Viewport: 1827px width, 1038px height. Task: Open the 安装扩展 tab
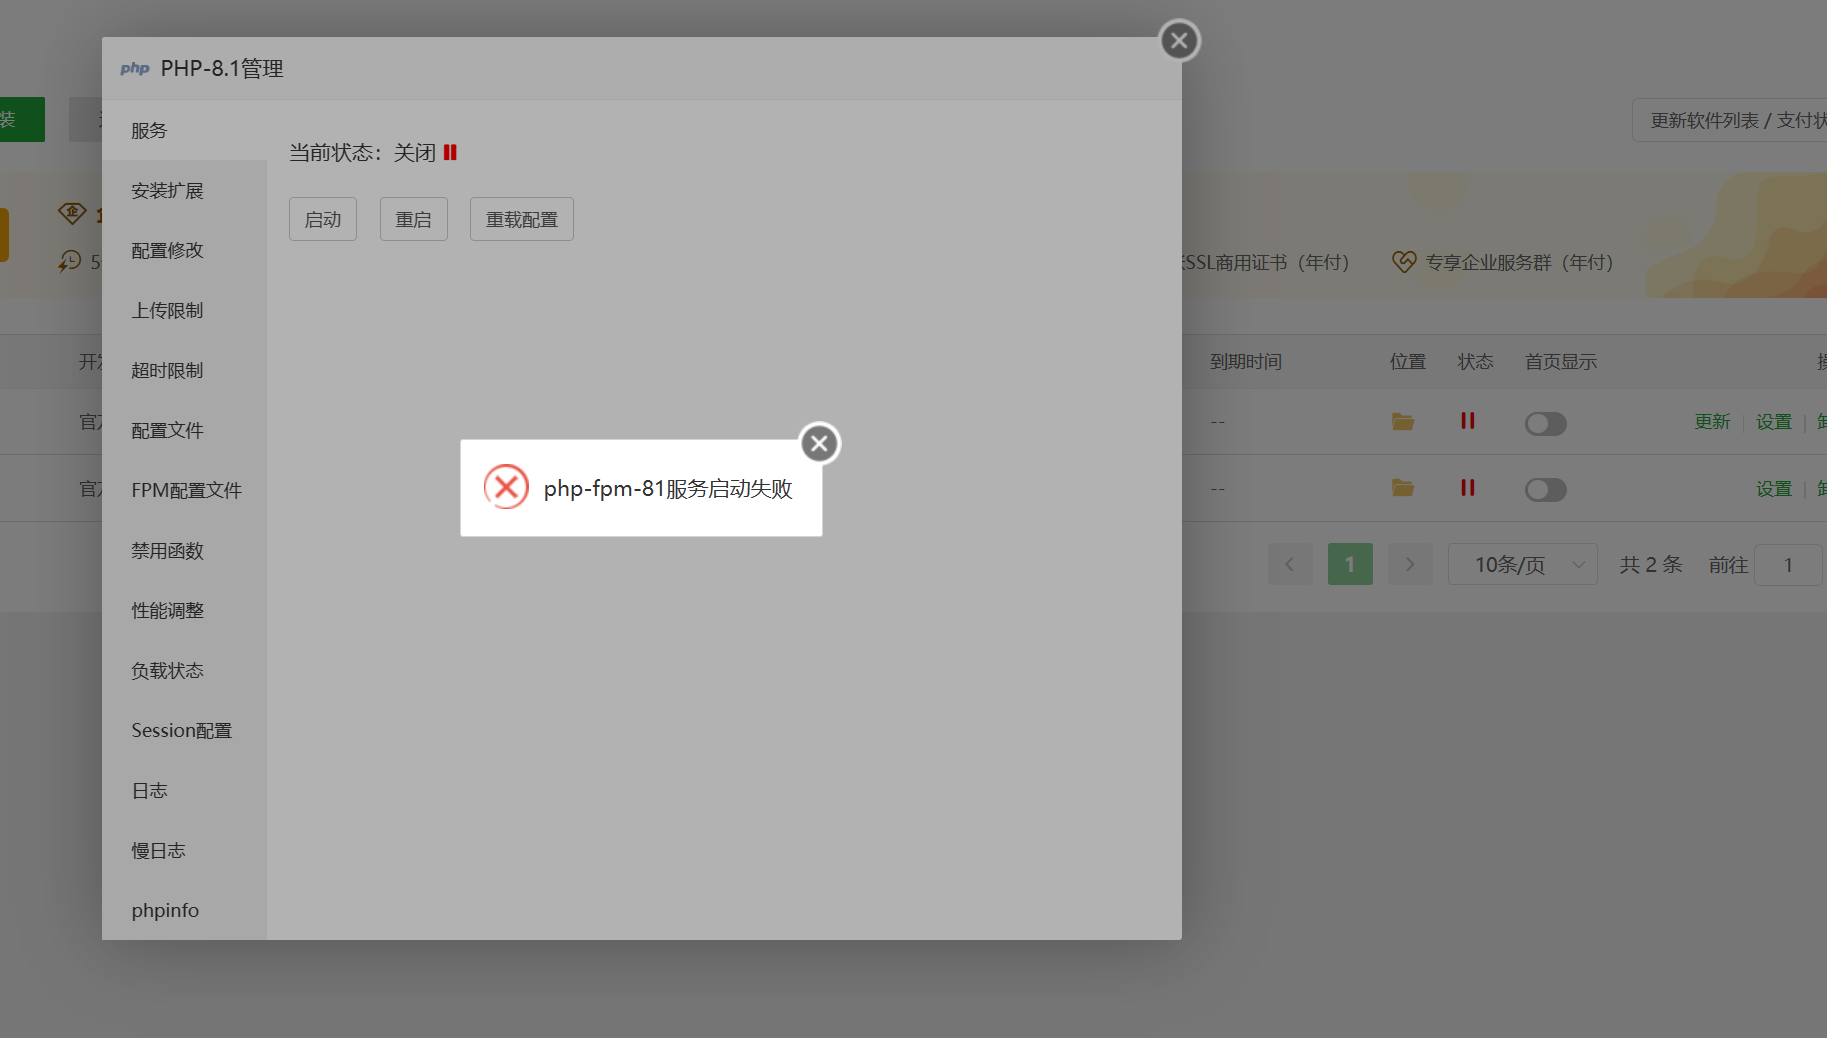coord(184,190)
